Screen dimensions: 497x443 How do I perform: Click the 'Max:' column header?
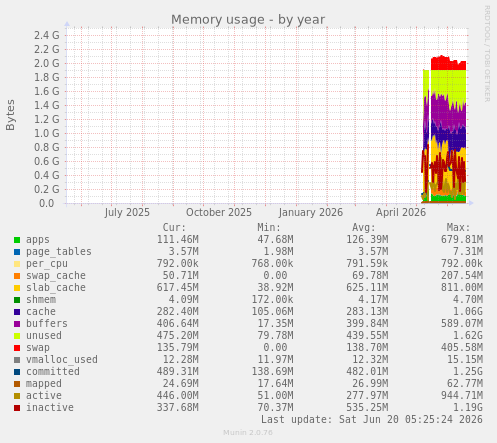click(458, 228)
